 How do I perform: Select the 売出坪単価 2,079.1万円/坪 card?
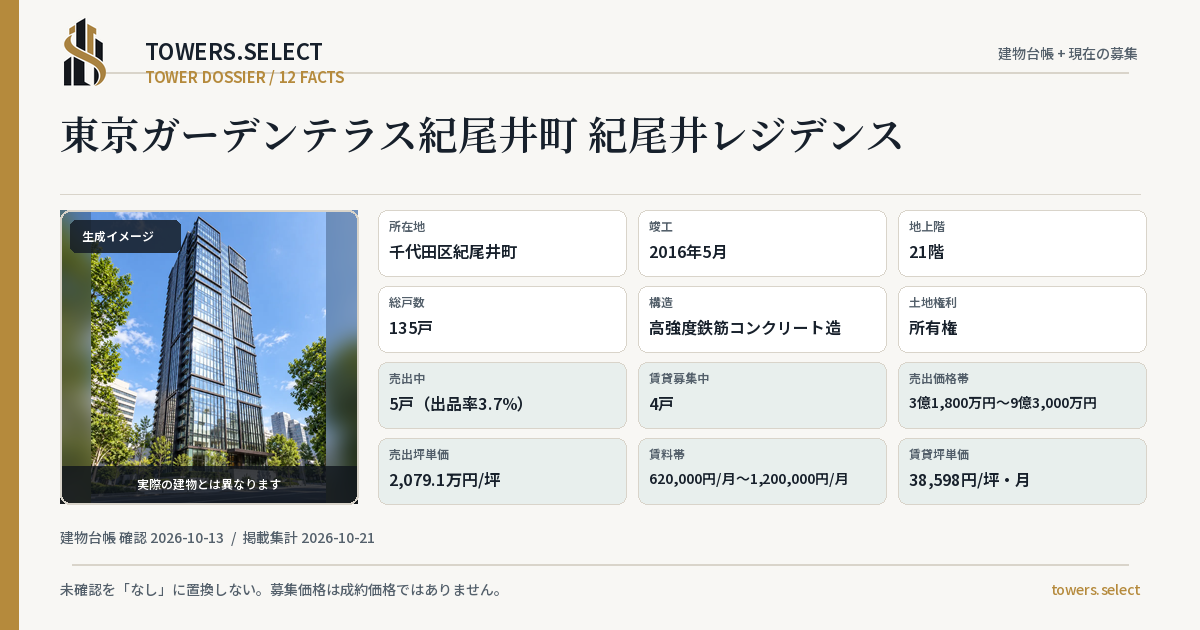tap(502, 471)
